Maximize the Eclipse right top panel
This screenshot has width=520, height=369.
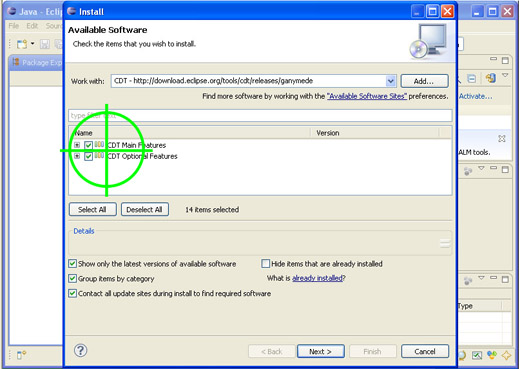[x=505, y=60]
